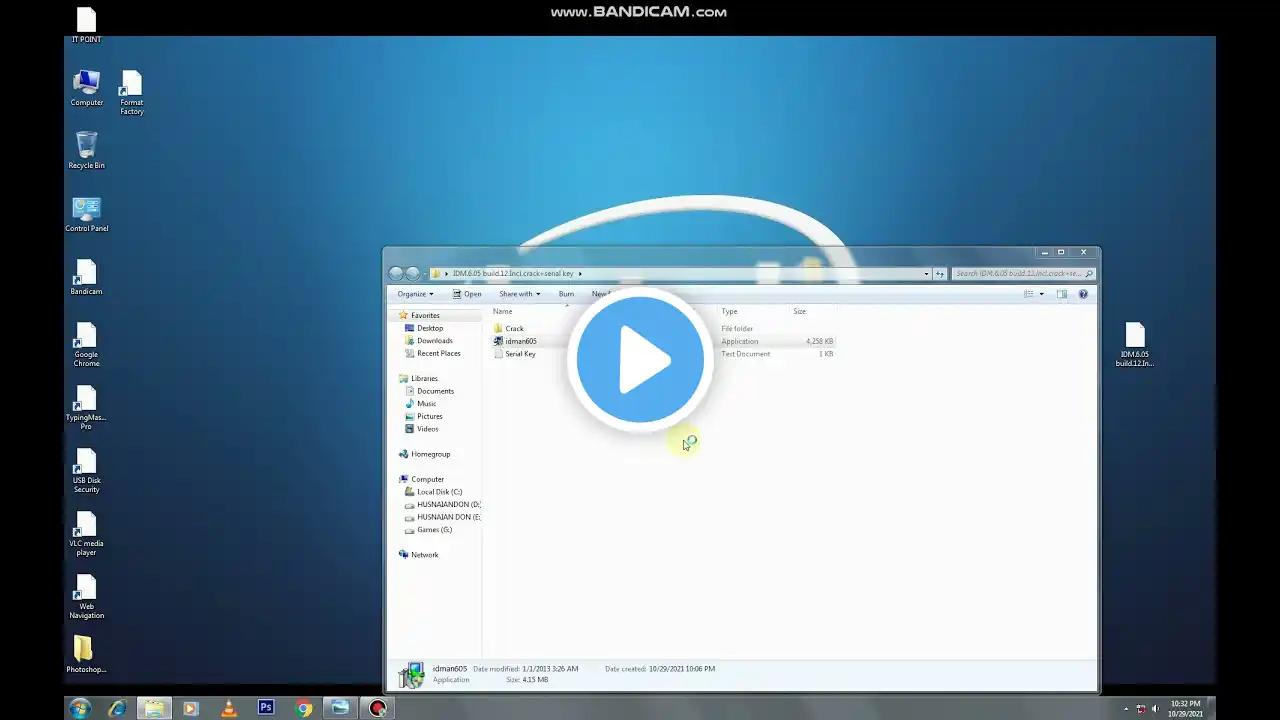Click the Bandicam recorder taskbar icon
This screenshot has width=1280, height=720.
coord(378,708)
